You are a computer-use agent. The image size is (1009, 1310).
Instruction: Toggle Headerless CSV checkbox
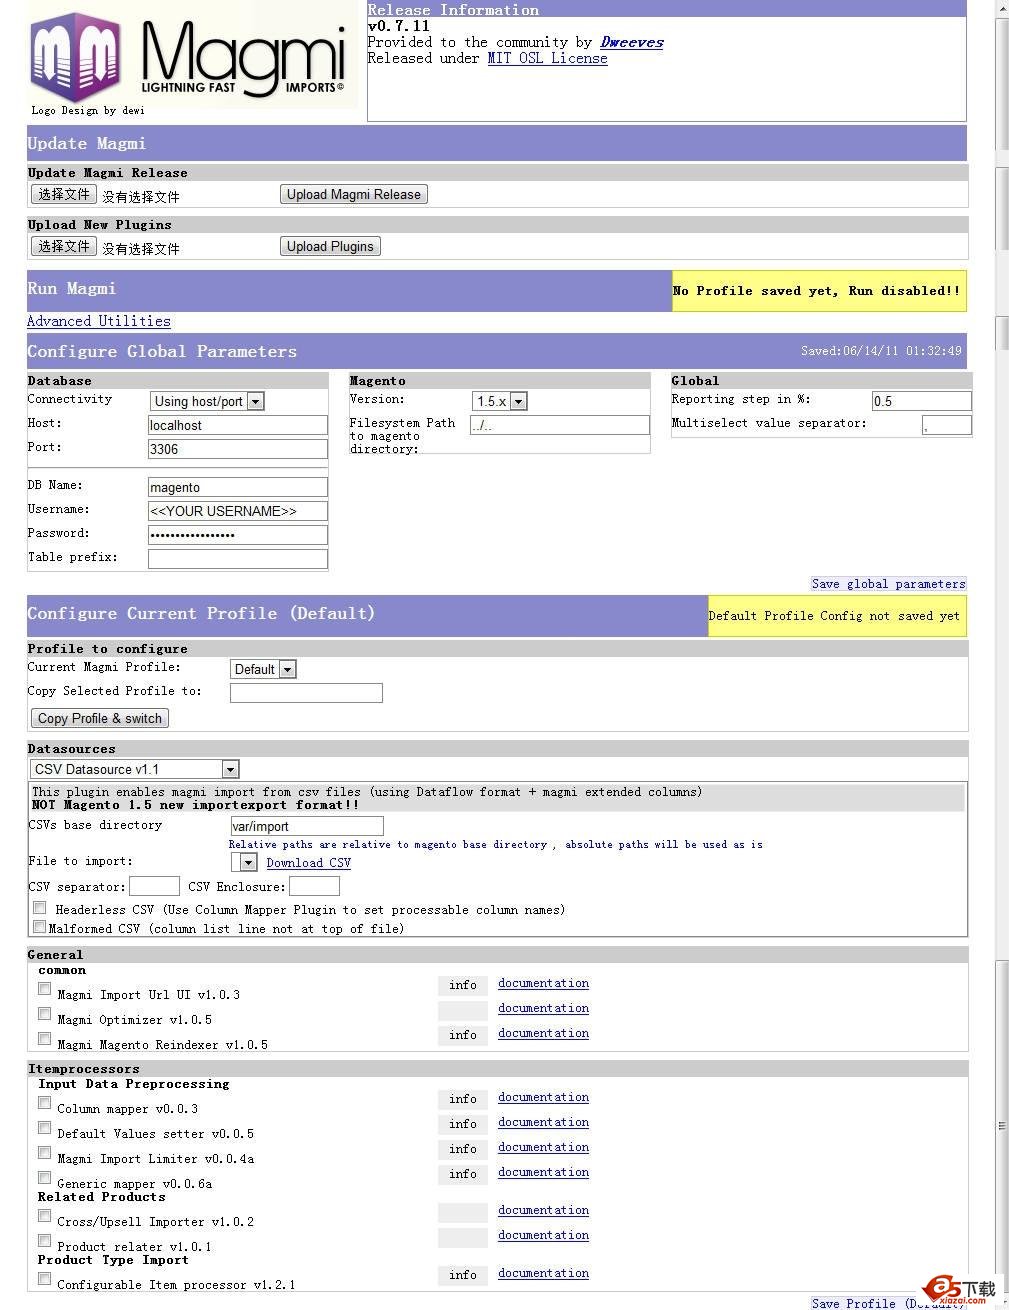[x=40, y=908]
